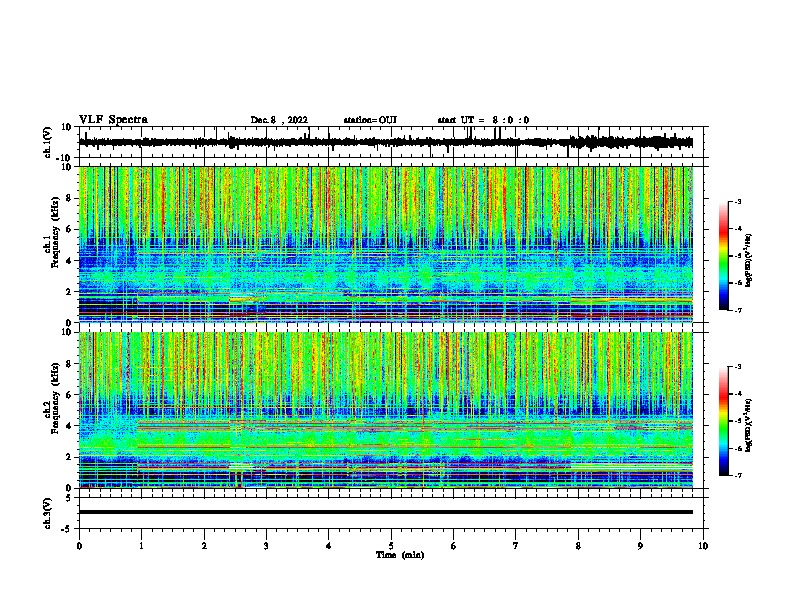This screenshot has height=612, width=792.
Task: Select the "start UT = 8:0:0" text
Action: pyautogui.click(x=483, y=120)
